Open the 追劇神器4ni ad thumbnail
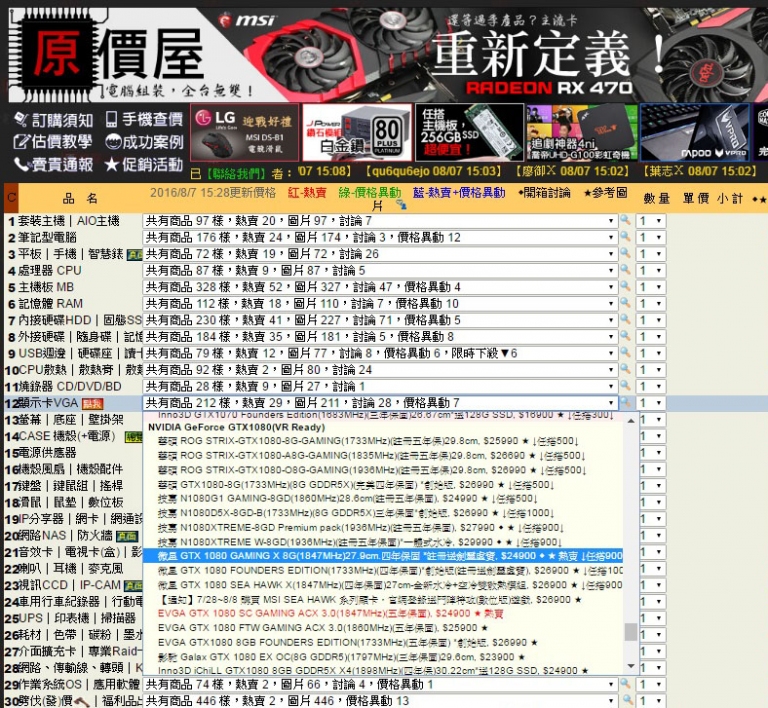The height and width of the screenshot is (708, 768). coord(582,133)
